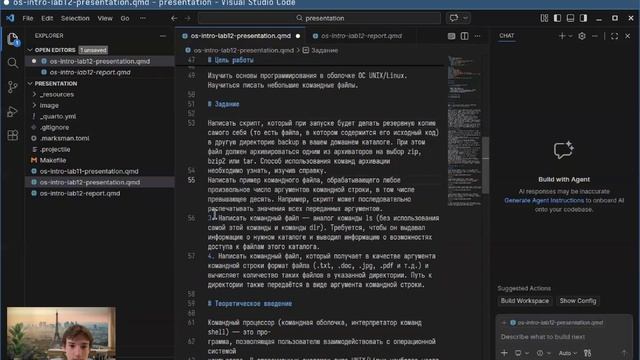Open os-intro-lab11-presentation.qmd file
Screen dimensions: 640x360
[89, 171]
